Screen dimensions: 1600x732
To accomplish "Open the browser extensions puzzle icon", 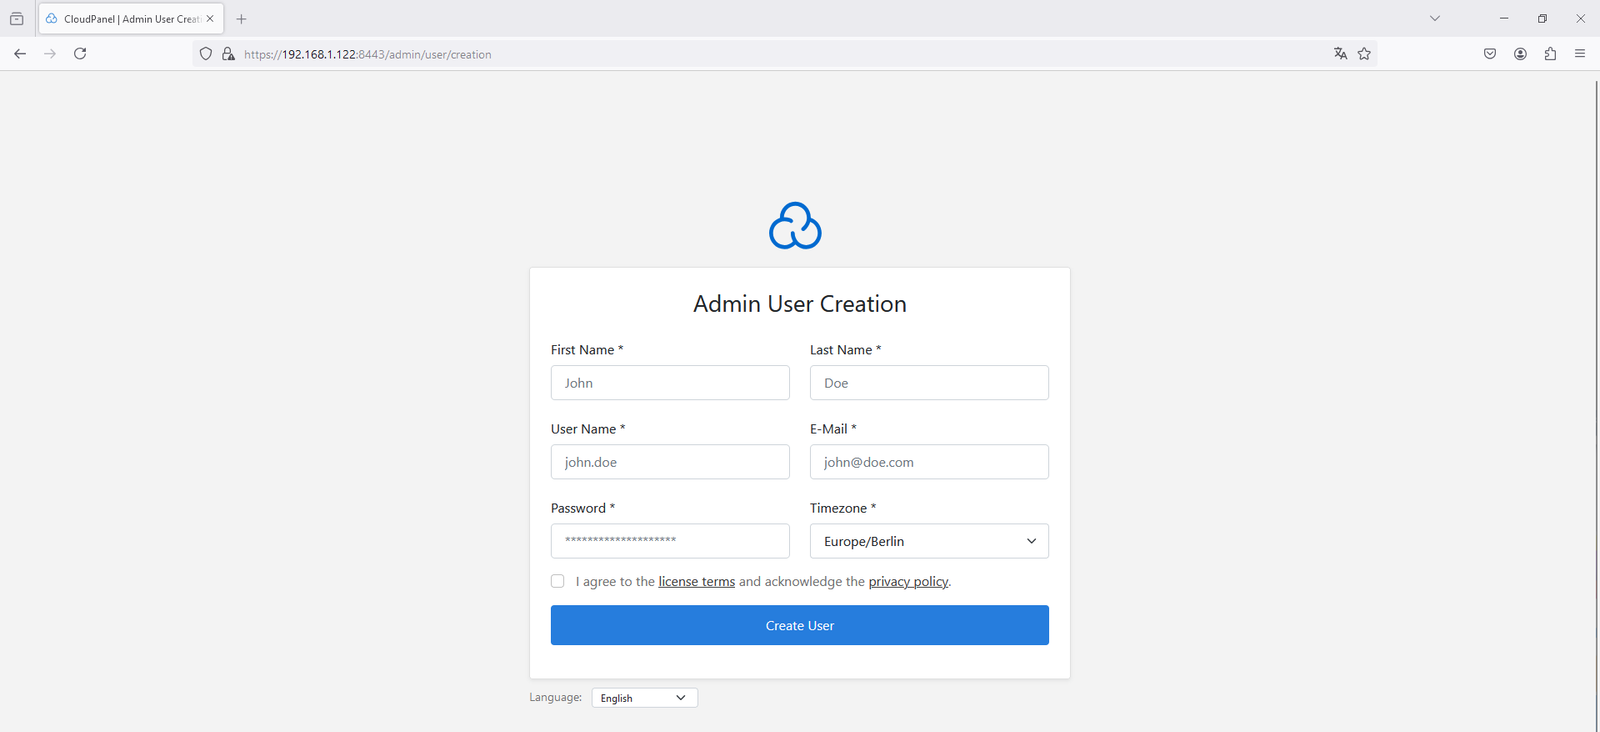I will pyautogui.click(x=1550, y=54).
